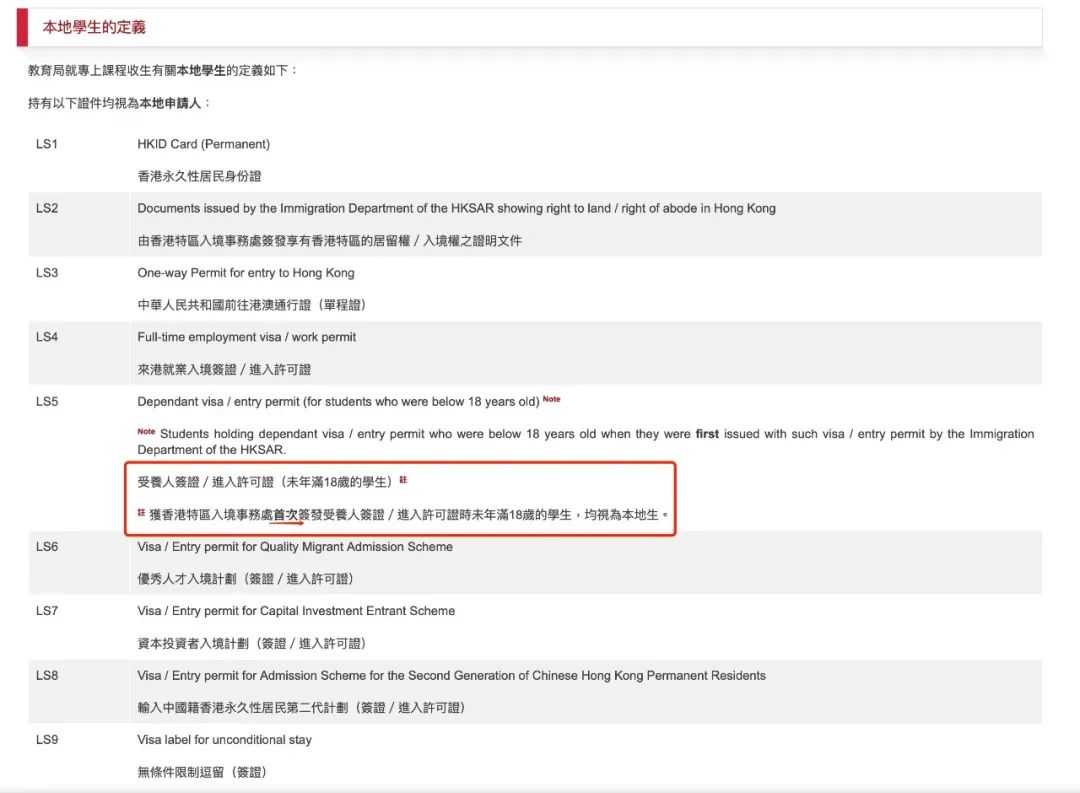Click Visa label for unconditional stay

(x=224, y=740)
